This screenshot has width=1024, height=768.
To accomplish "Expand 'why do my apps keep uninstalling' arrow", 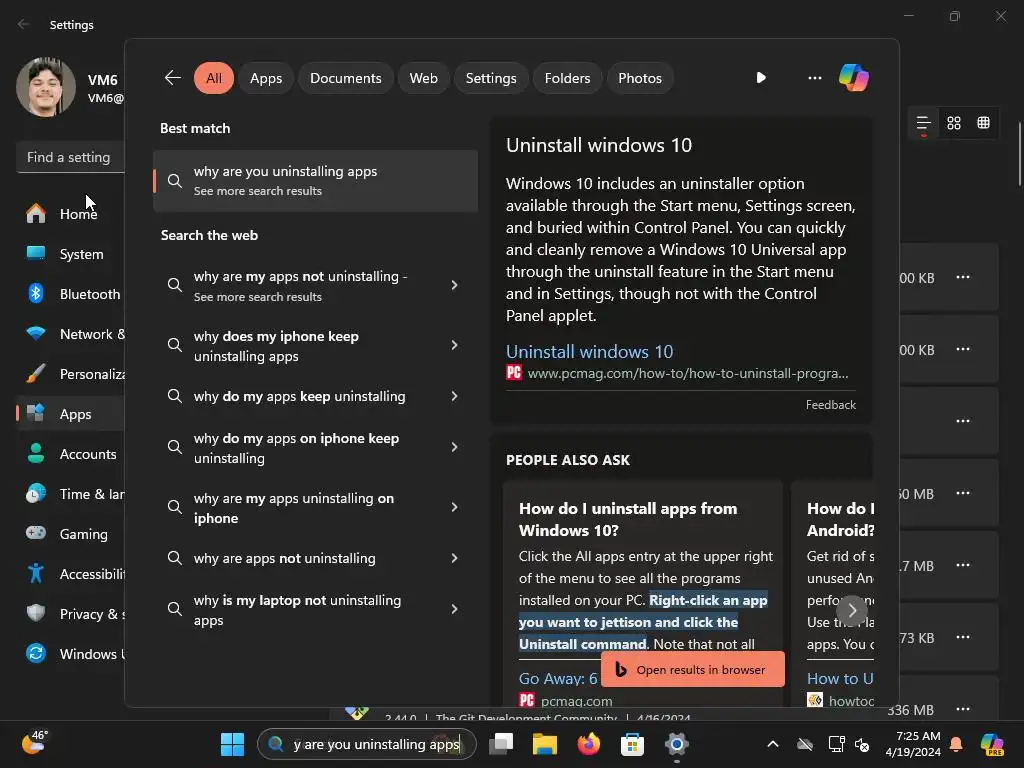I will [x=455, y=396].
